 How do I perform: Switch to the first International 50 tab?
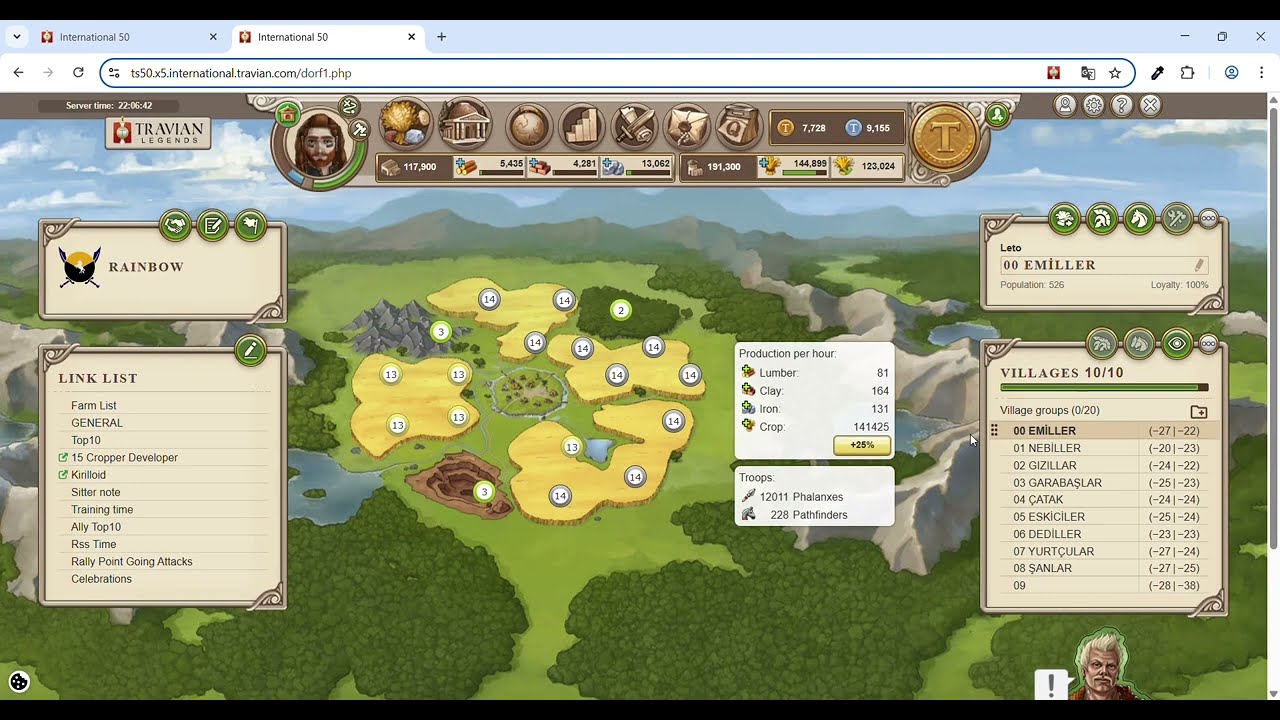click(x=130, y=37)
